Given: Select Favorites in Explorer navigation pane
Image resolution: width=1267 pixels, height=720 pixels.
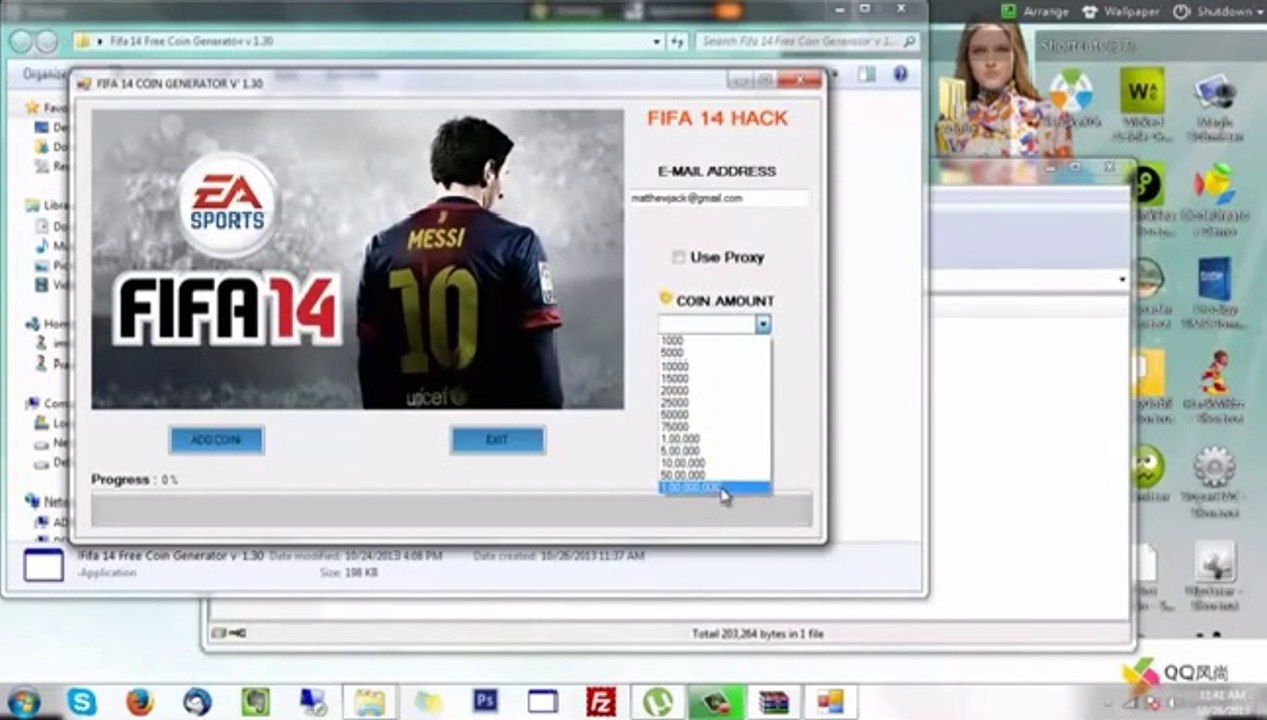Looking at the screenshot, I should pyautogui.click(x=48, y=107).
